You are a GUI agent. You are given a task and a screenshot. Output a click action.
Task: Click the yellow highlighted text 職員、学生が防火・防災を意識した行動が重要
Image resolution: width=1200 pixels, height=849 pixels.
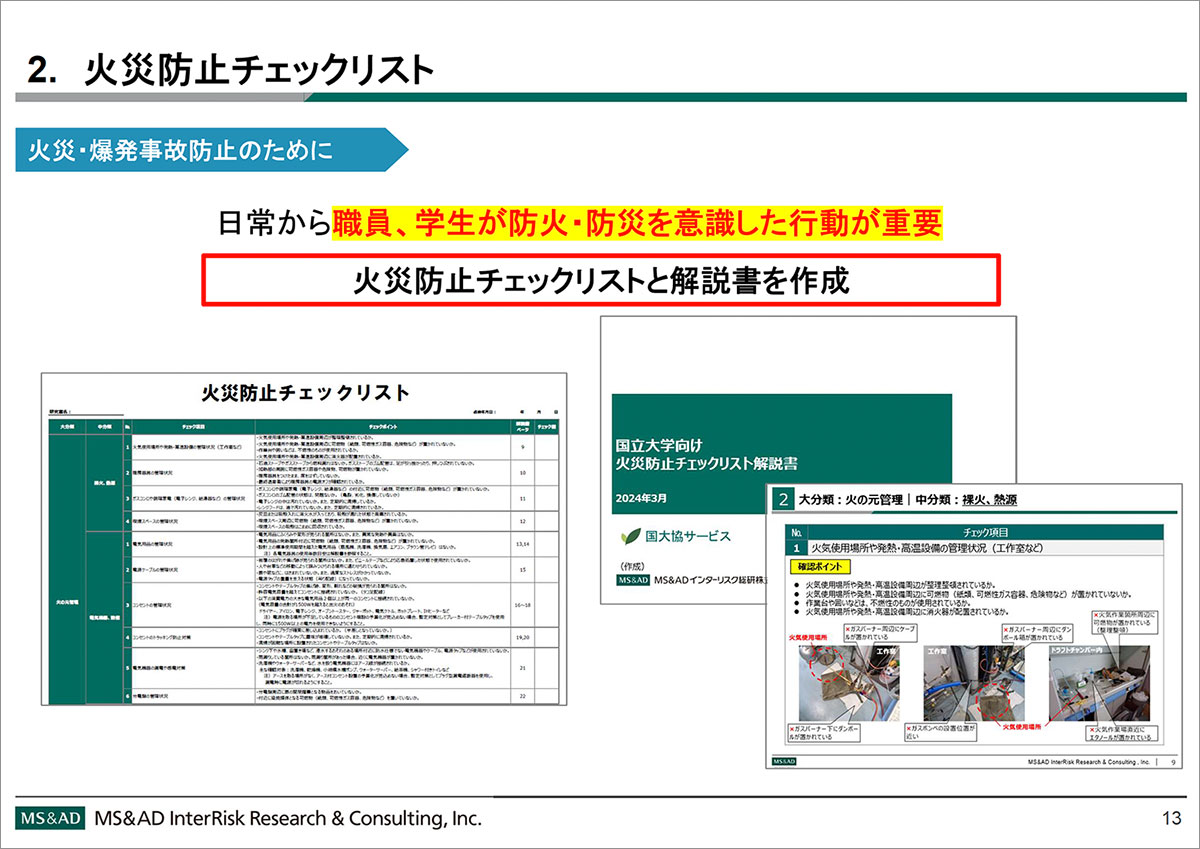tap(636, 223)
